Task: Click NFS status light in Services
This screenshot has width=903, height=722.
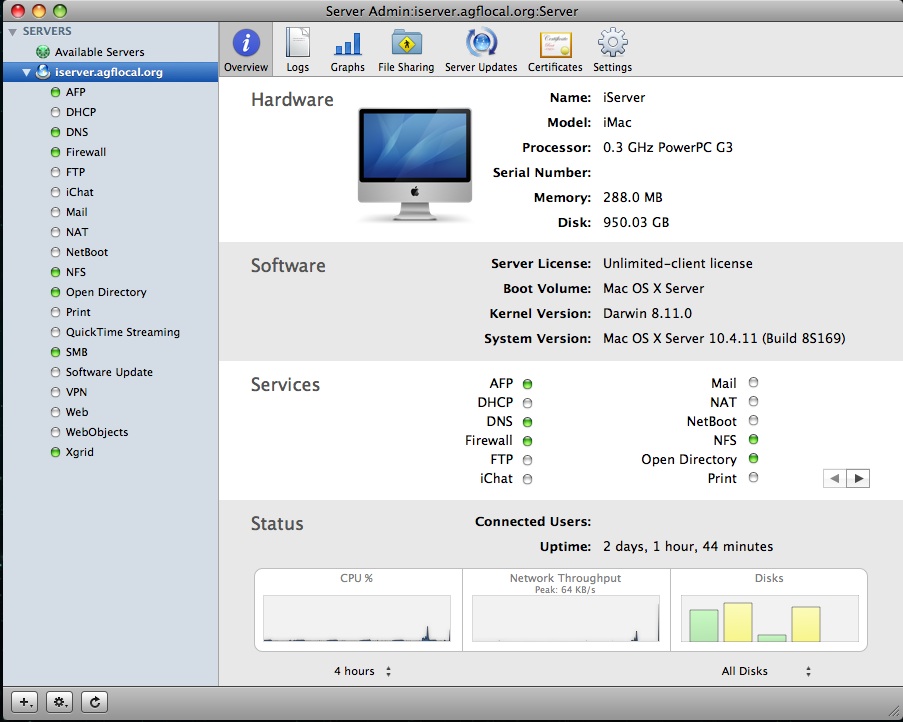Action: 753,439
